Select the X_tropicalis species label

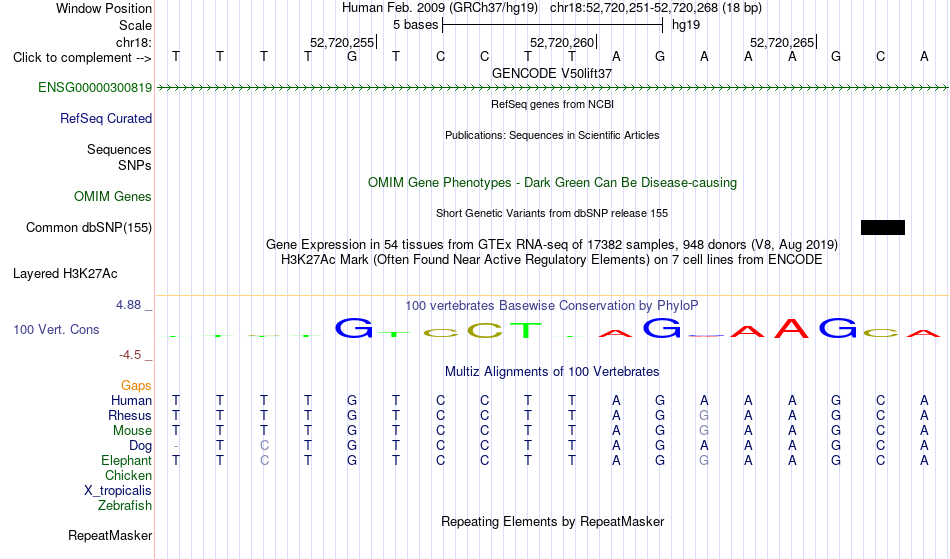tap(118, 491)
